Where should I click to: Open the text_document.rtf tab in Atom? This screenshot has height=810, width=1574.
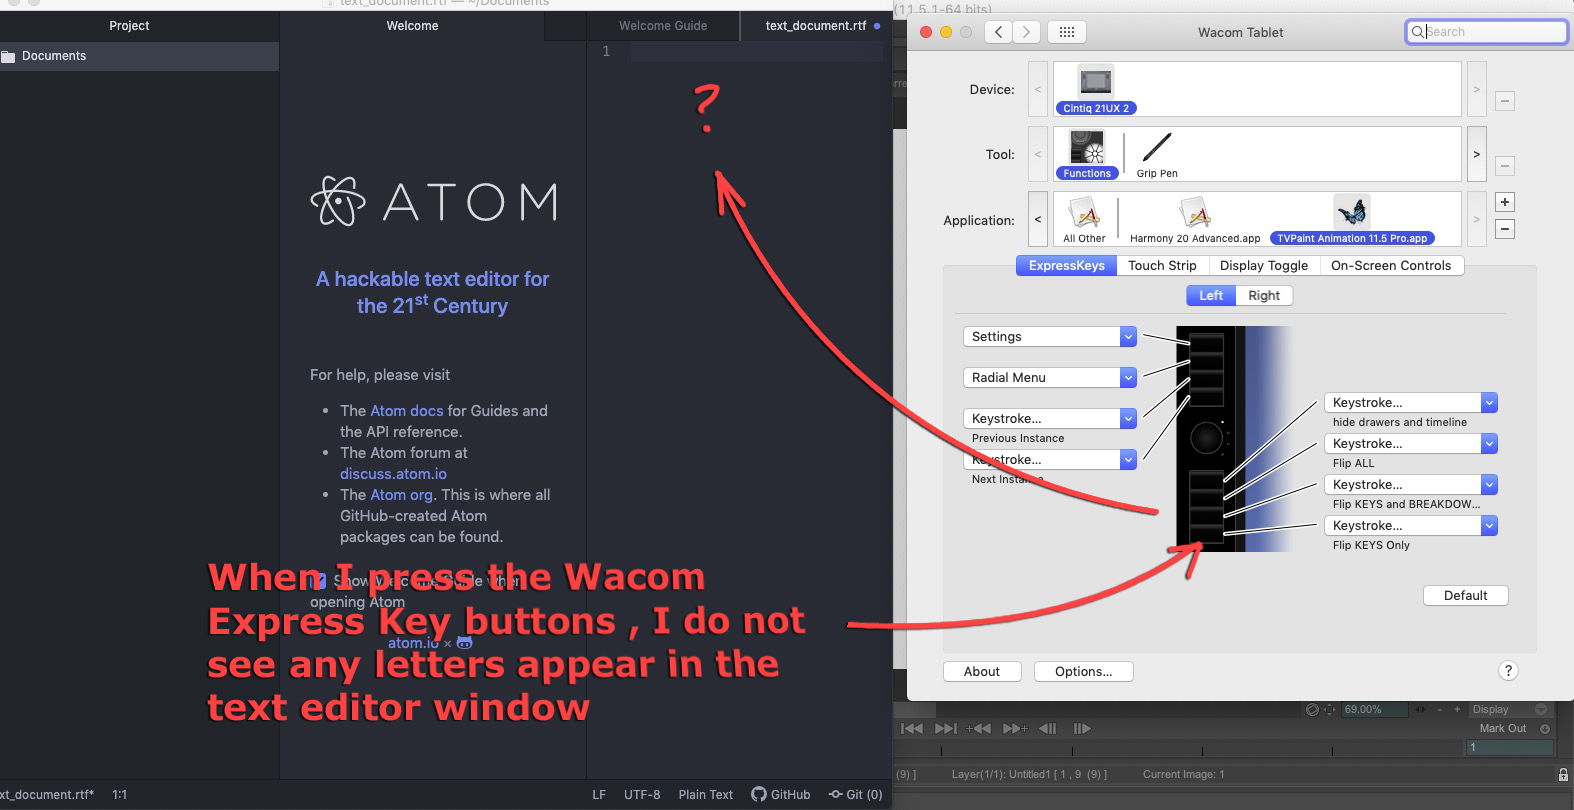click(x=816, y=26)
